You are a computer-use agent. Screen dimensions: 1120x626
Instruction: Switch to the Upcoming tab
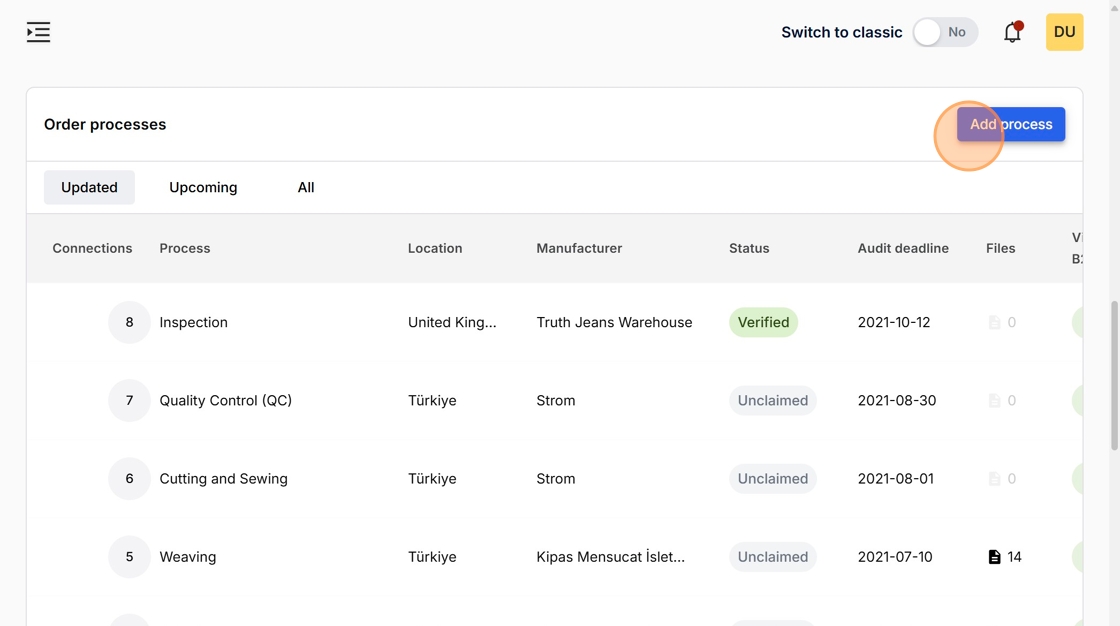(203, 187)
